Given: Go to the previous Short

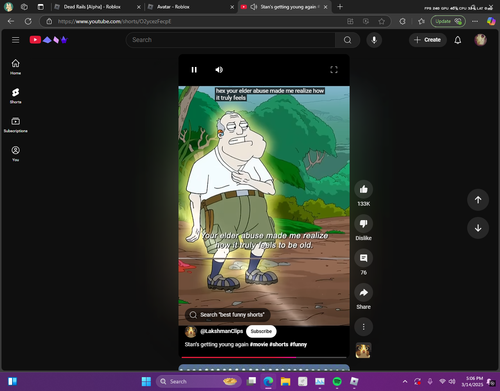Looking at the screenshot, I should (478, 200).
